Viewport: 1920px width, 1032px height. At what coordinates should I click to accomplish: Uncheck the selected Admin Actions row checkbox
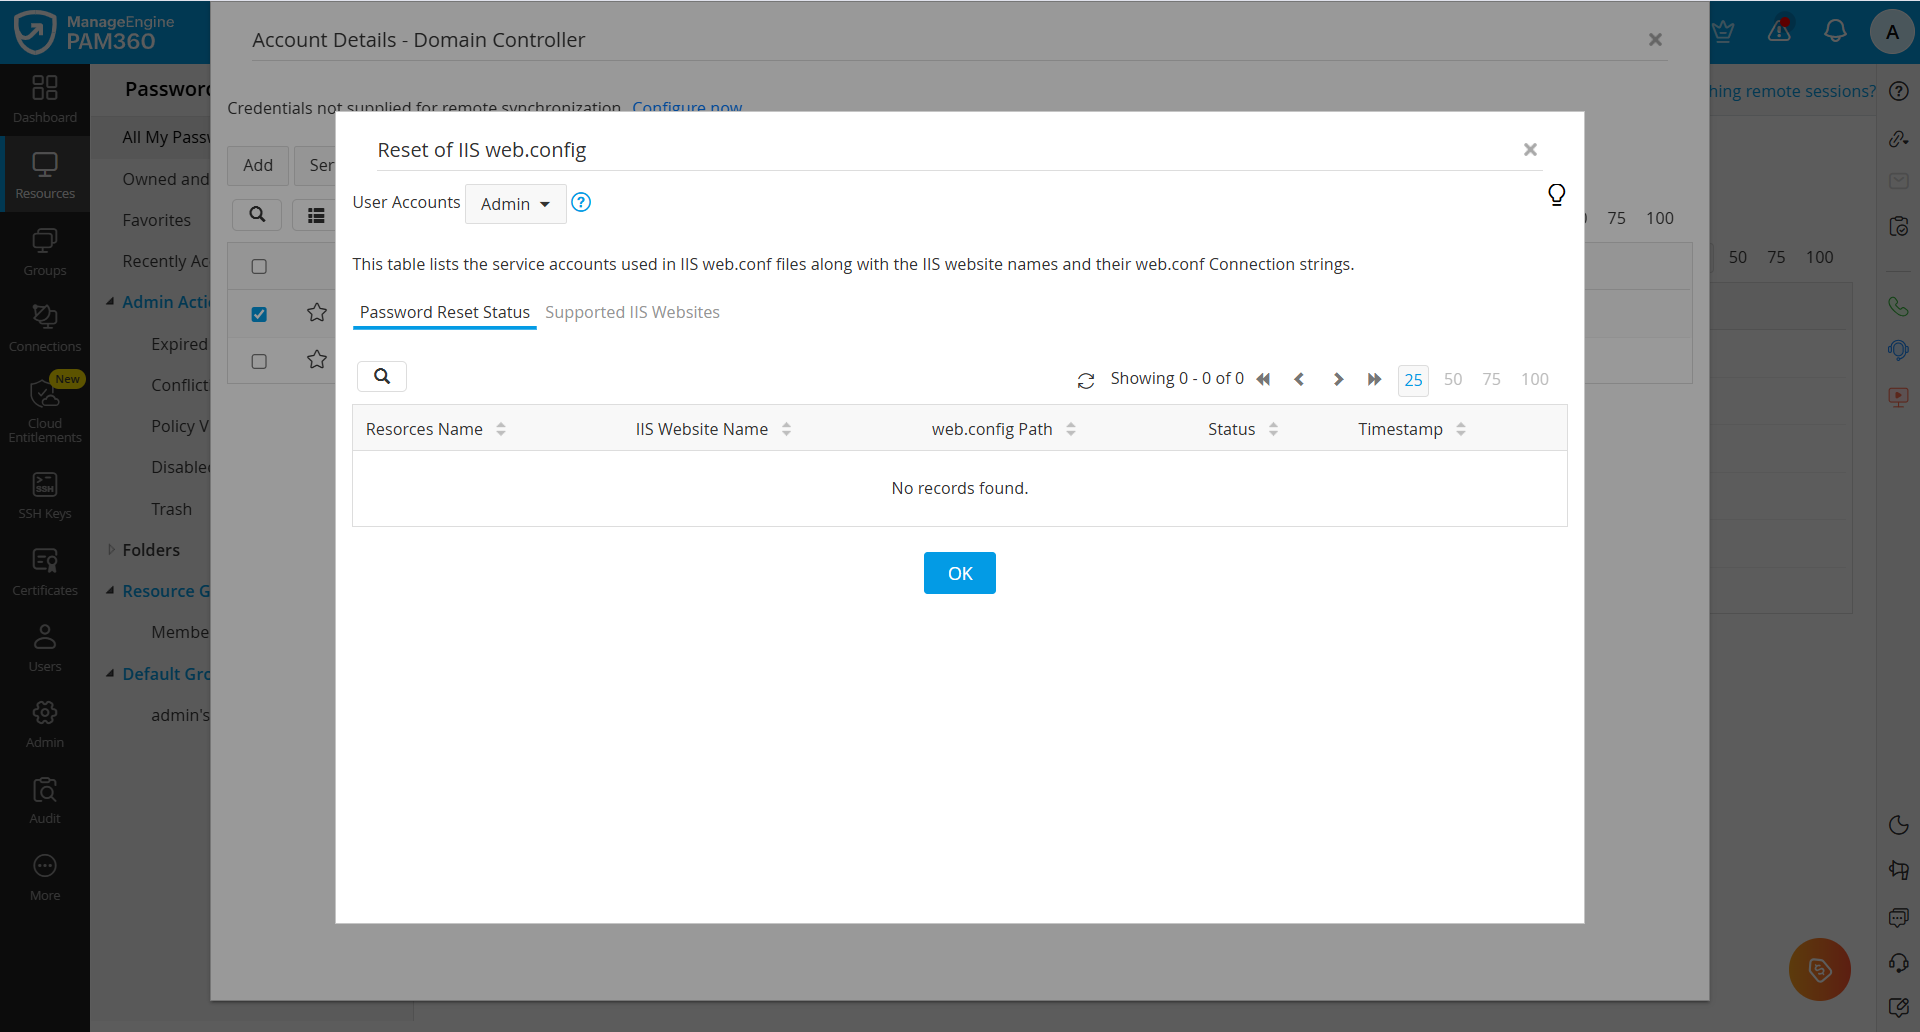pyautogui.click(x=259, y=313)
